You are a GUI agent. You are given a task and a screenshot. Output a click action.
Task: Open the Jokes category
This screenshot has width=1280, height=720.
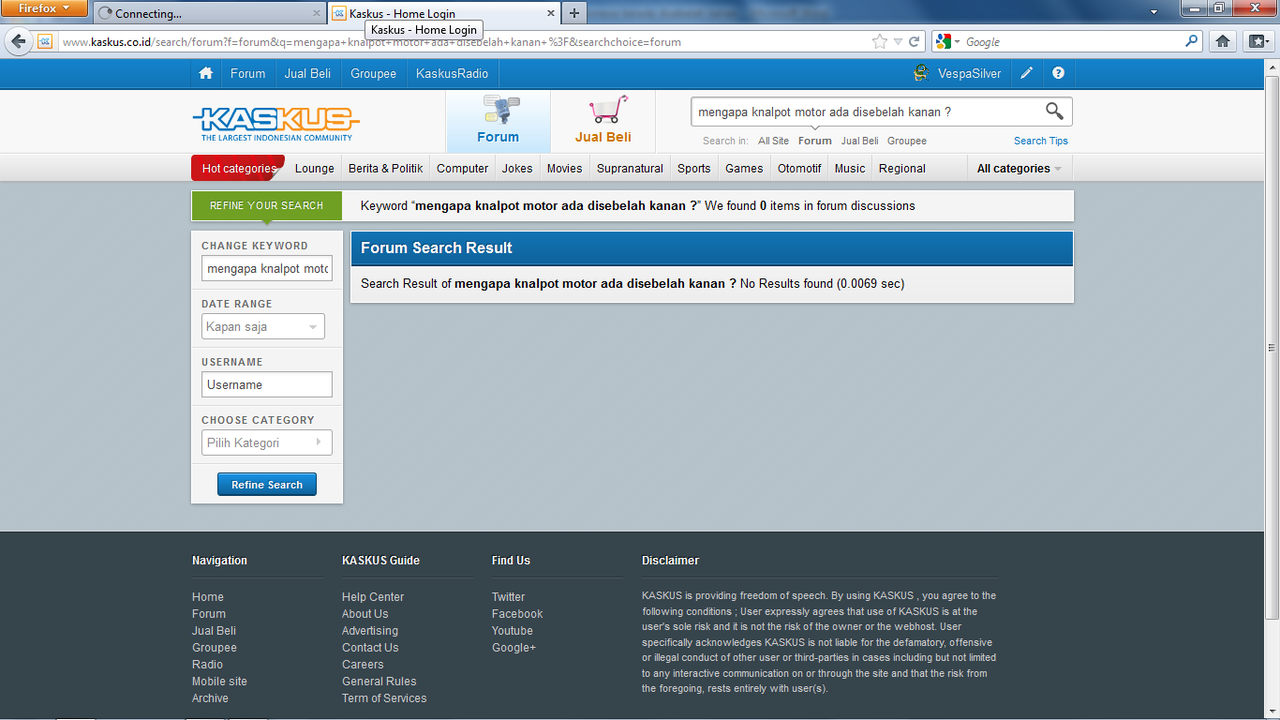[x=517, y=168]
